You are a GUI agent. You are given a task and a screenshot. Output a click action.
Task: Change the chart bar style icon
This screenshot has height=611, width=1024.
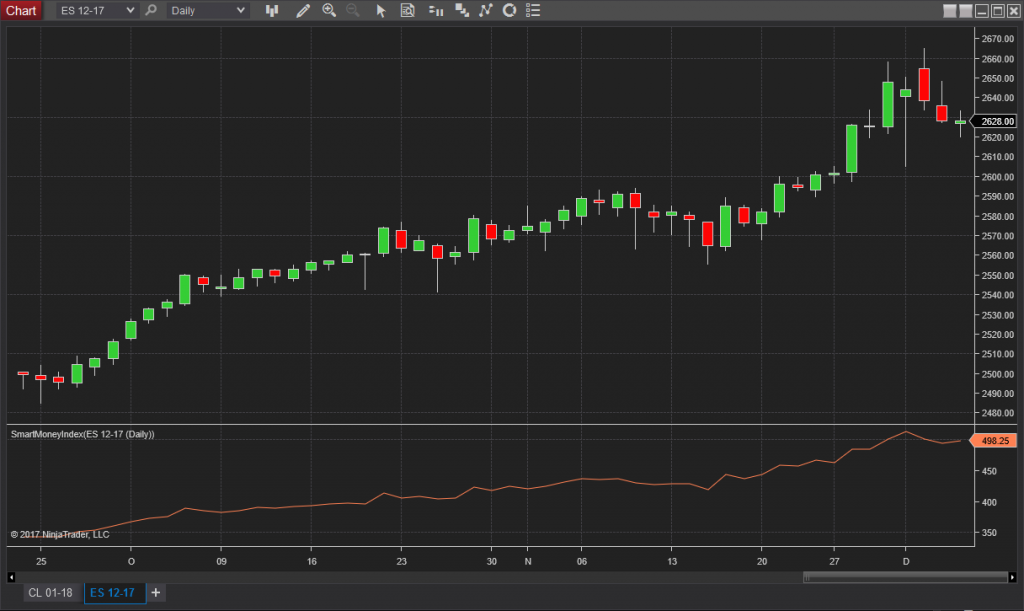pyautogui.click(x=271, y=10)
